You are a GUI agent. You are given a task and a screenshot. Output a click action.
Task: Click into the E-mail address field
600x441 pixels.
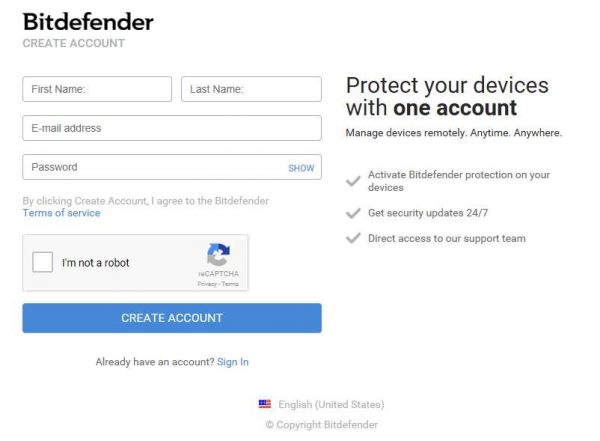pos(172,128)
